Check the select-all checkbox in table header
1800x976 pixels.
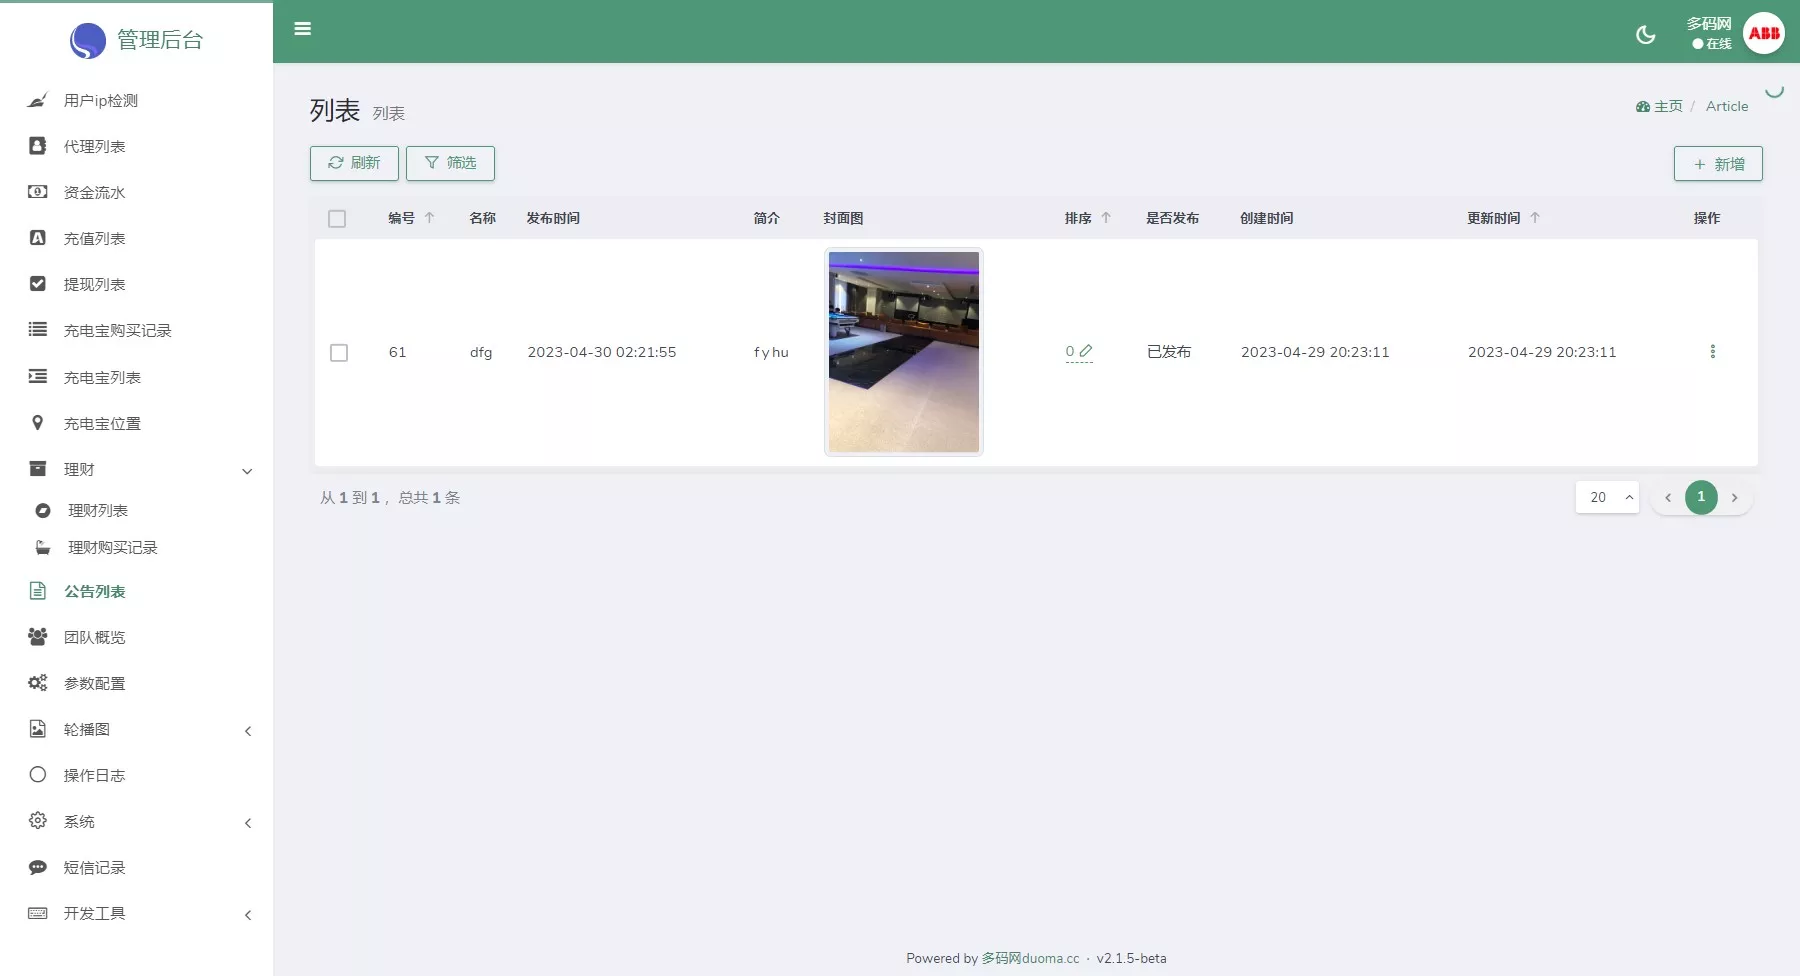(337, 219)
